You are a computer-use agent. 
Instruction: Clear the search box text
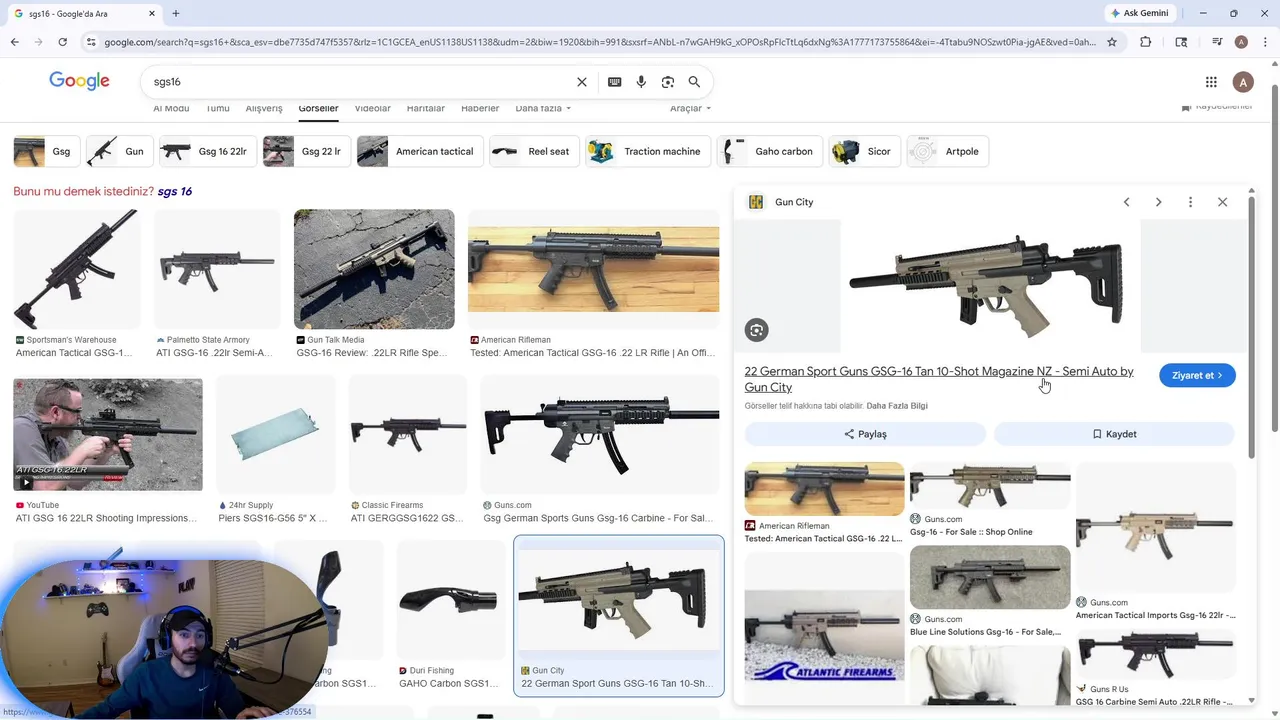pyautogui.click(x=582, y=82)
